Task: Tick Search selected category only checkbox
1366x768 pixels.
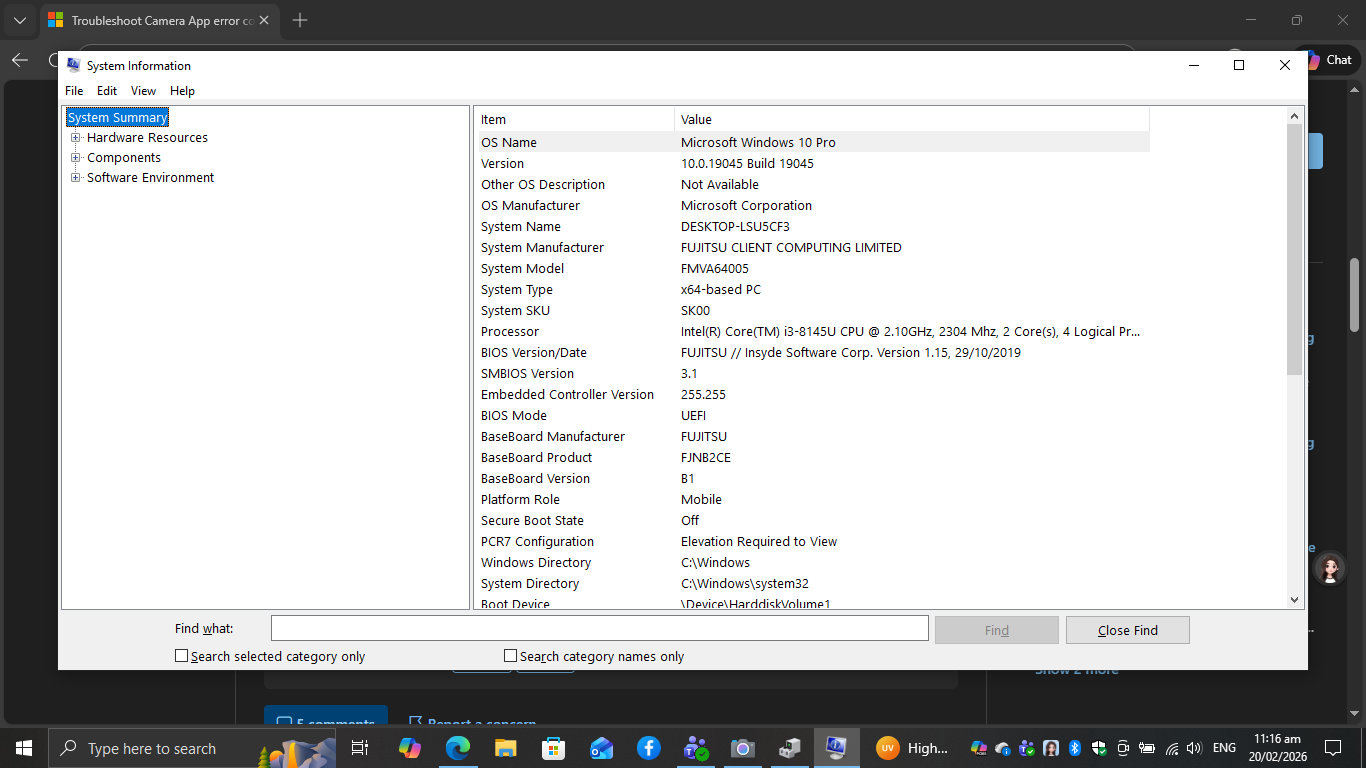Action: point(181,656)
